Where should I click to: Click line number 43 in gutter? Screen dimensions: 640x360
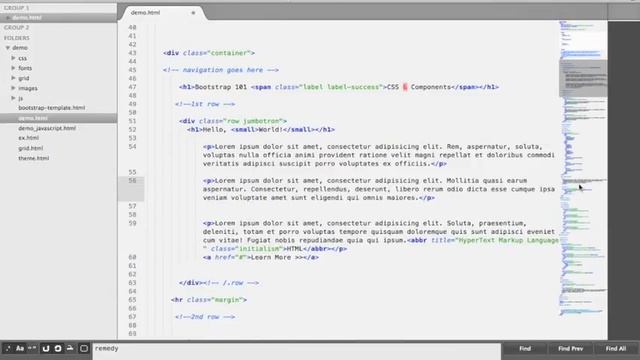pos(132,53)
